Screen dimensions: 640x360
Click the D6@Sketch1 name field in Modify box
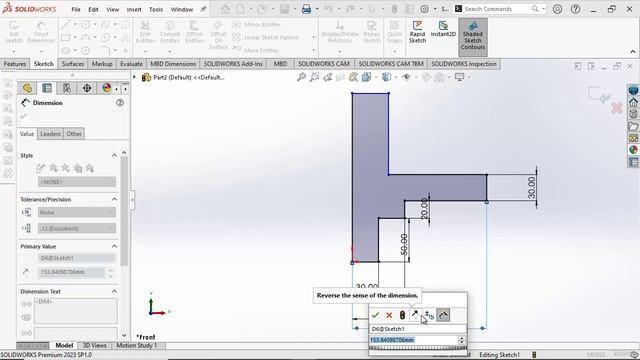coord(418,329)
